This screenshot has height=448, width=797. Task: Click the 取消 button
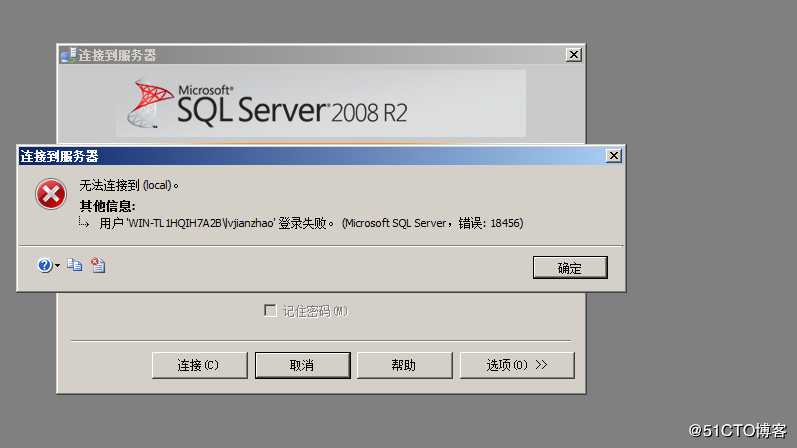tap(302, 365)
